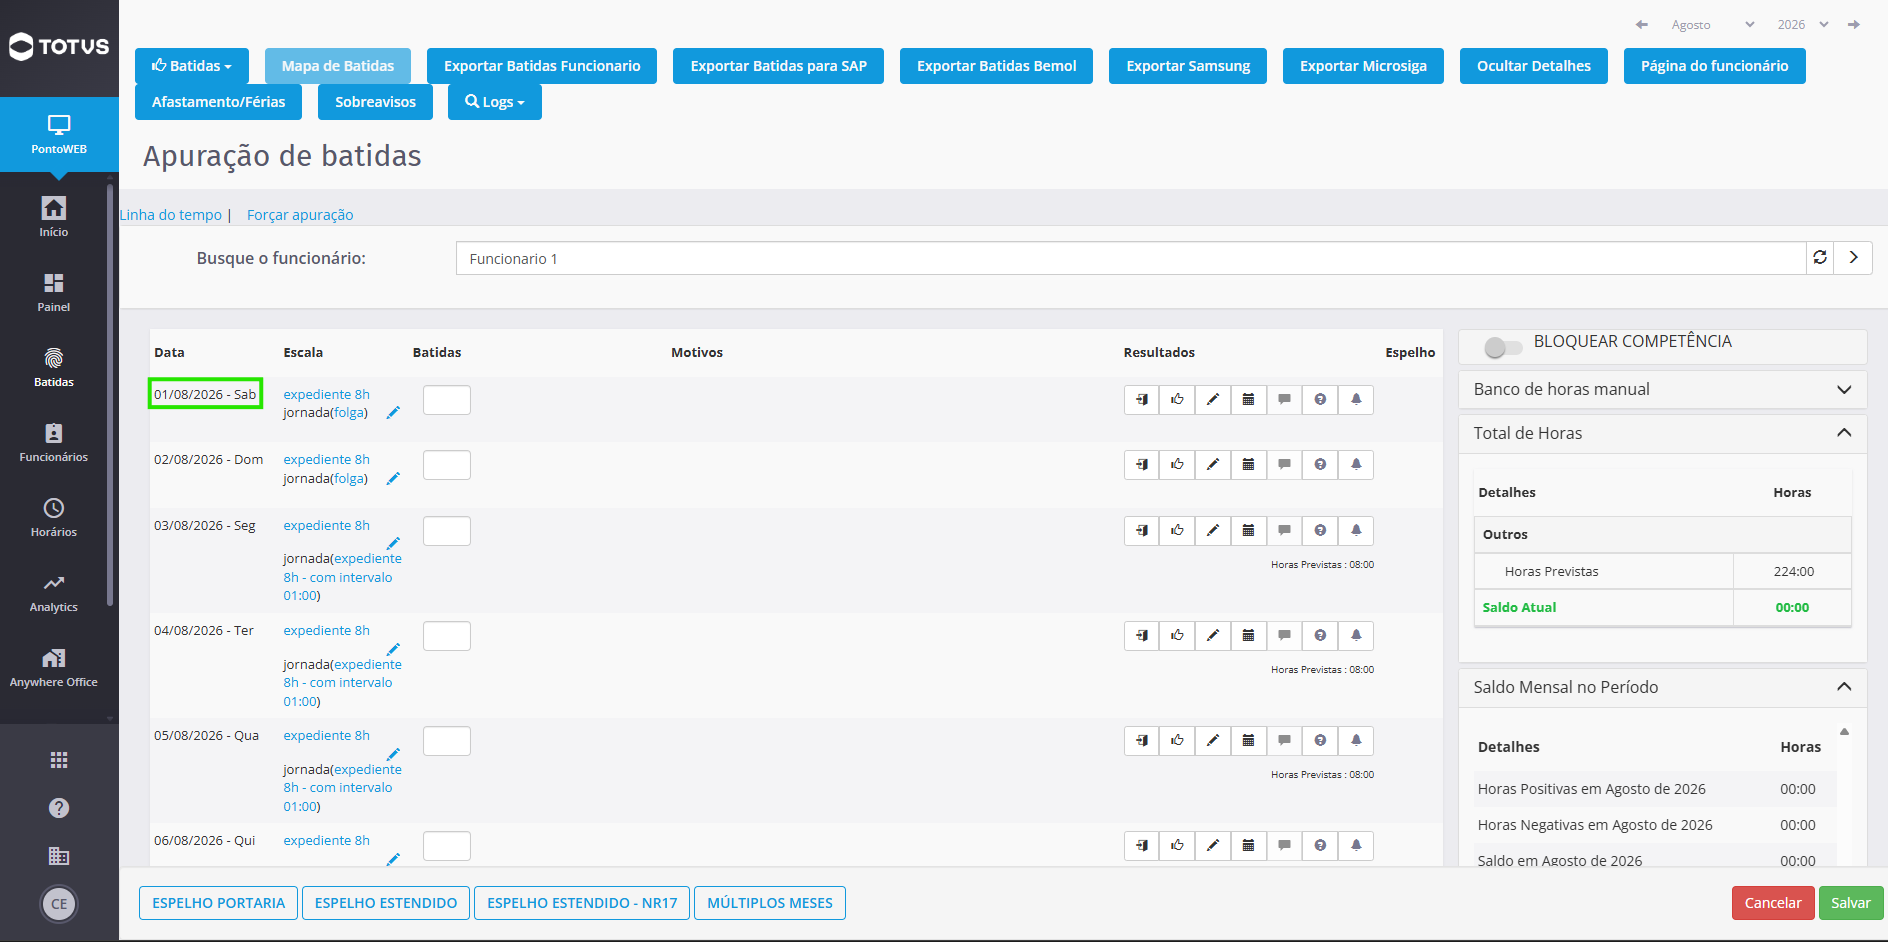
Task: Collapse the Total de Horas panel
Action: [x=1662, y=433]
